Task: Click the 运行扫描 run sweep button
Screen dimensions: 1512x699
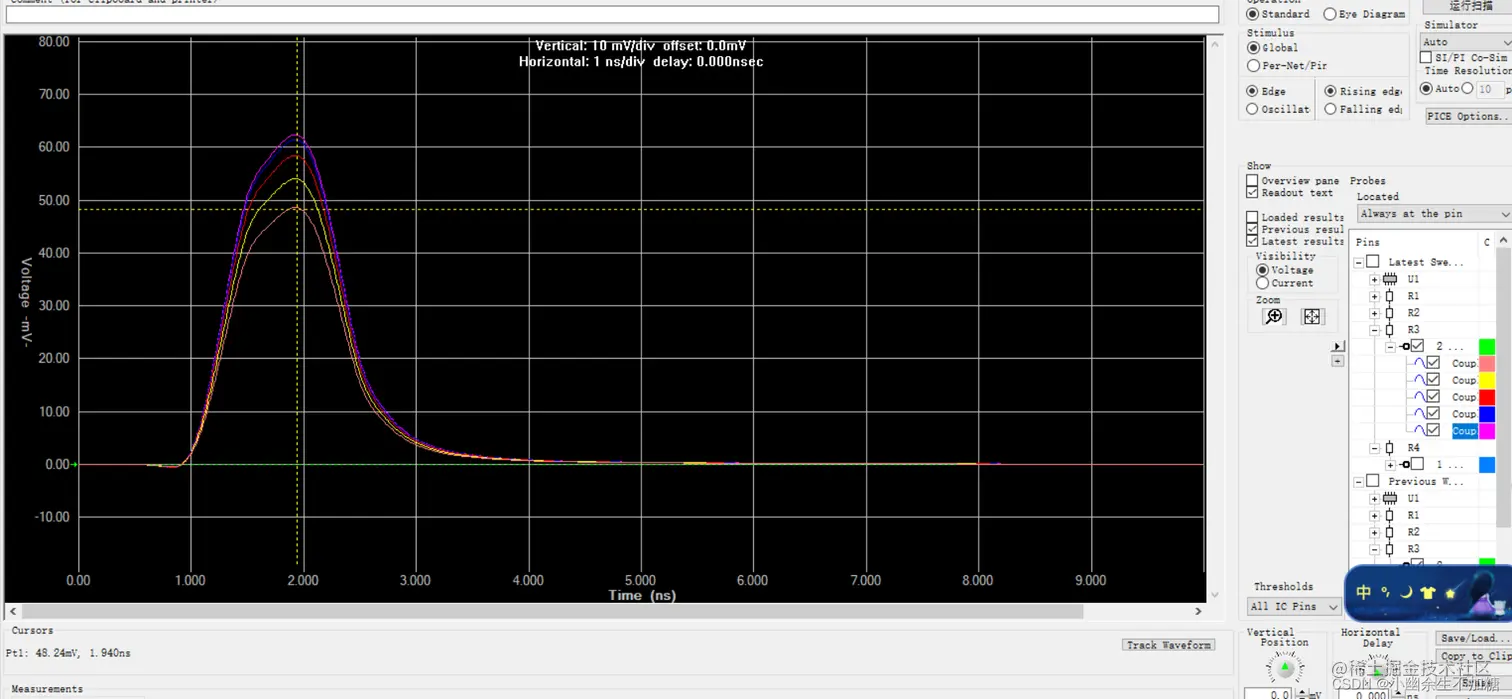Action: click(1468, 6)
